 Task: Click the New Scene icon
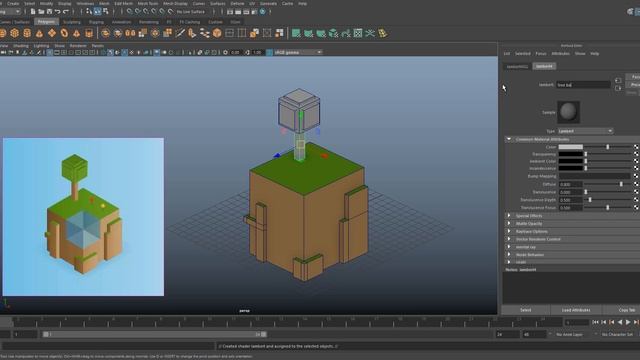33,11
